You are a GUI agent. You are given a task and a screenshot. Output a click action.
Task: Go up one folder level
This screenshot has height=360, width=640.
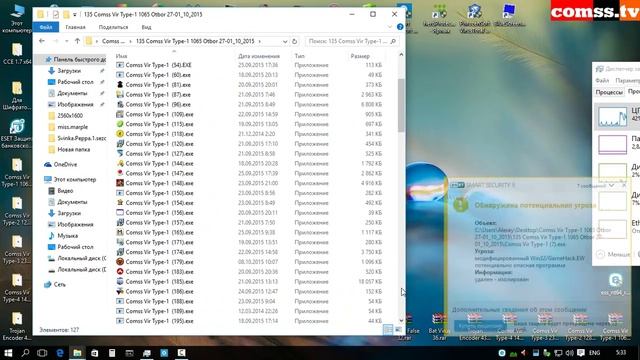pyautogui.click(x=77, y=41)
